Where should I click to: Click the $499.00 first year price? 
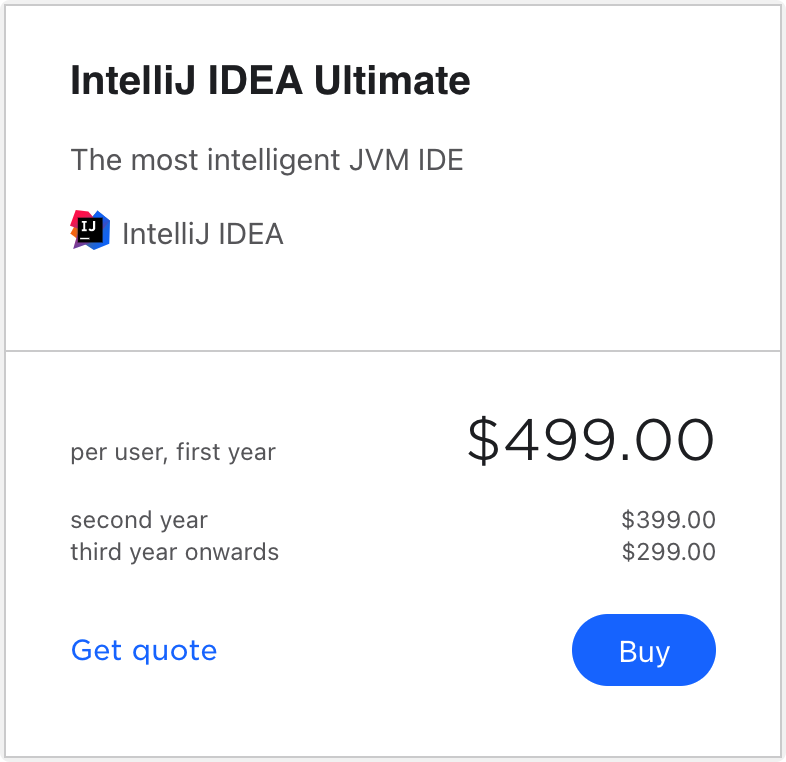click(x=591, y=440)
